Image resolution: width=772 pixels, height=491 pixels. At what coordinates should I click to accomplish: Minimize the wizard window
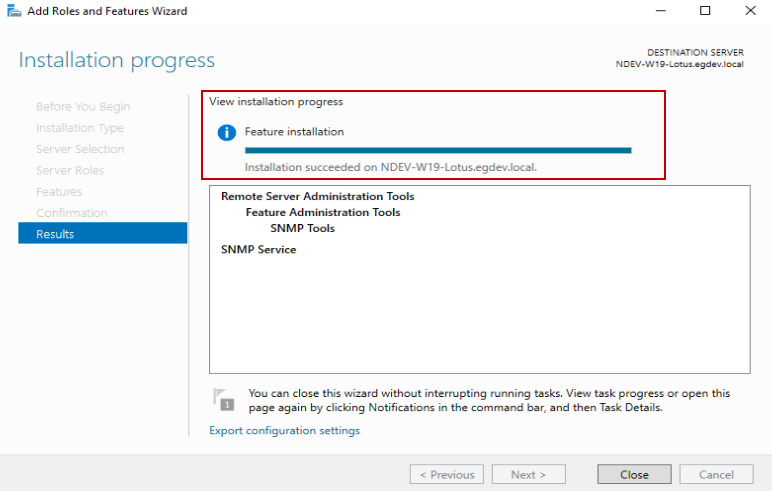point(661,11)
